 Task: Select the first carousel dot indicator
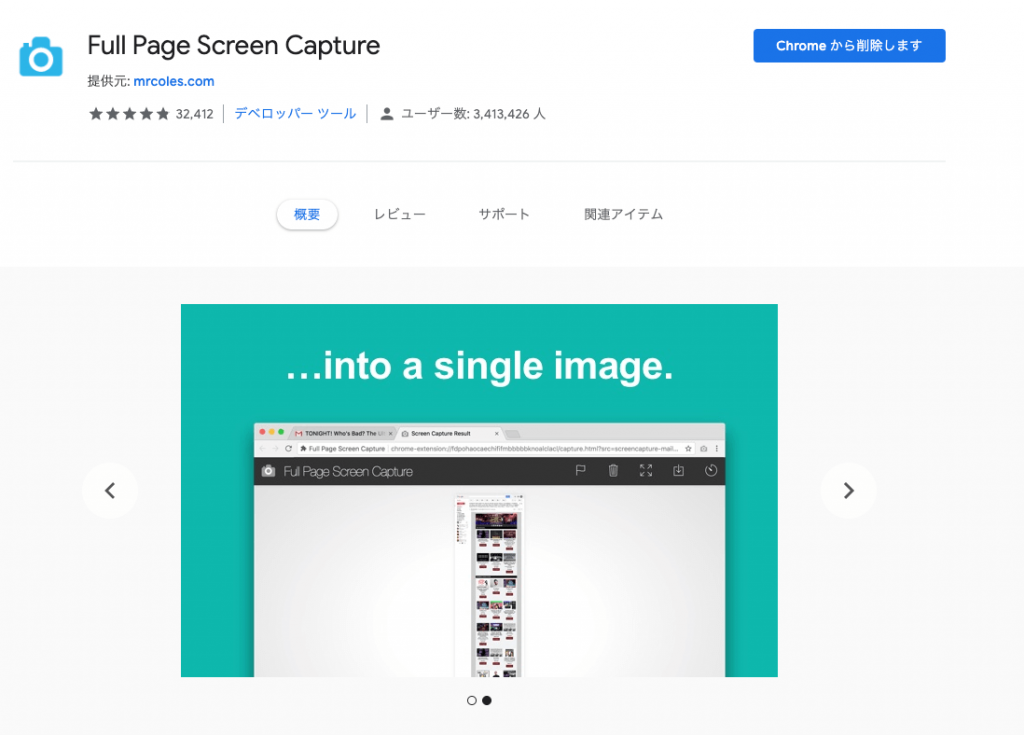[x=472, y=700]
